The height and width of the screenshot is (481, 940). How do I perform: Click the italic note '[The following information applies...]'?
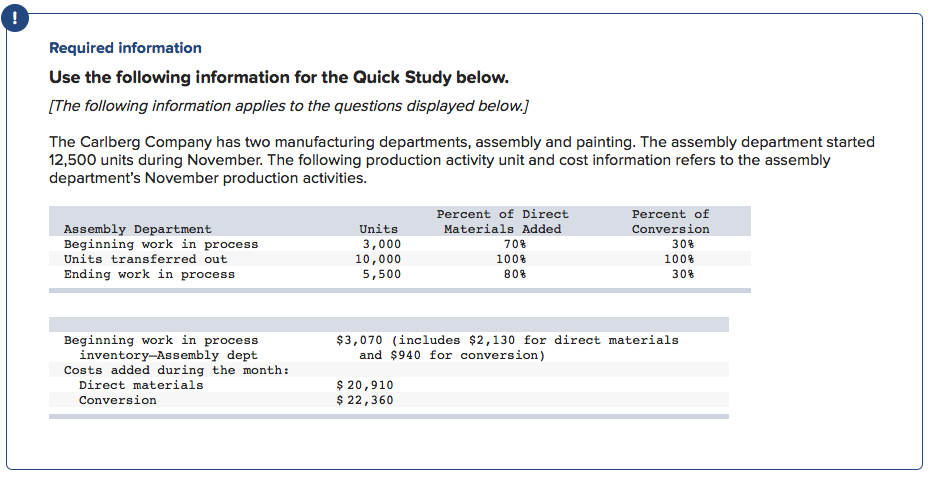pyautogui.click(x=289, y=106)
